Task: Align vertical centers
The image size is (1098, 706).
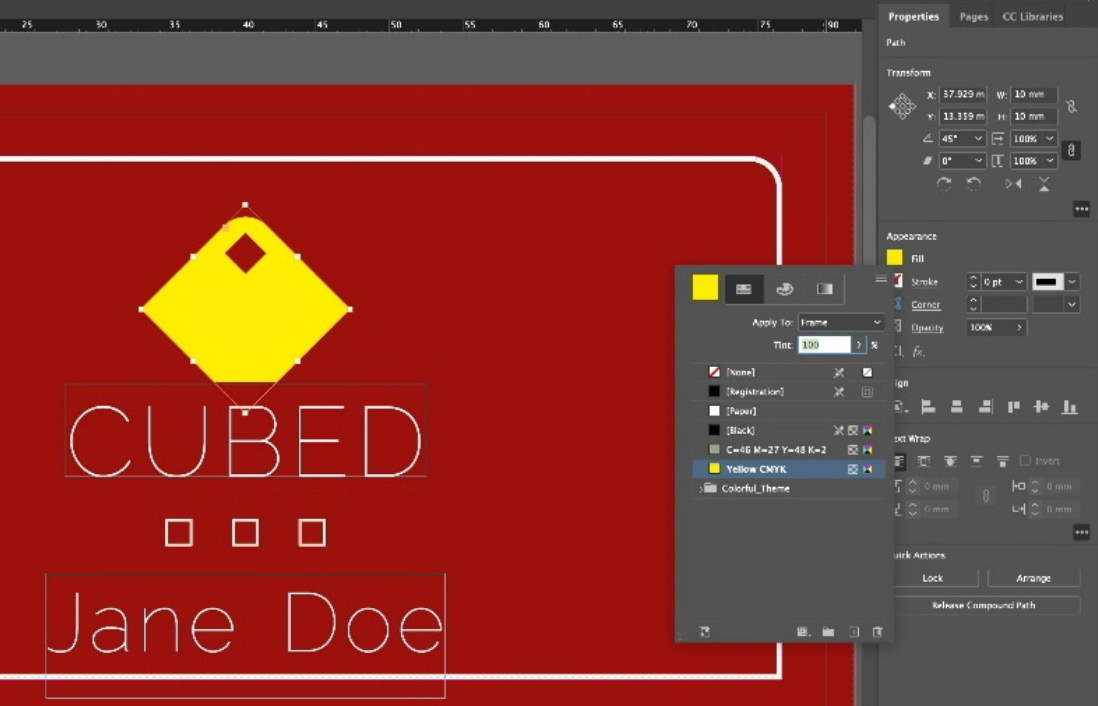Action: click(1041, 406)
